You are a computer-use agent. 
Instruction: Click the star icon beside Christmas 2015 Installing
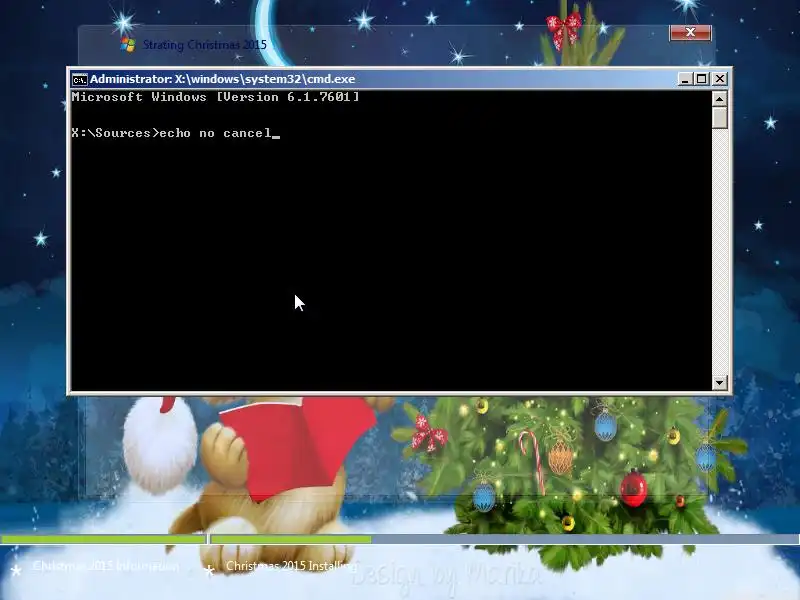pos(209,570)
